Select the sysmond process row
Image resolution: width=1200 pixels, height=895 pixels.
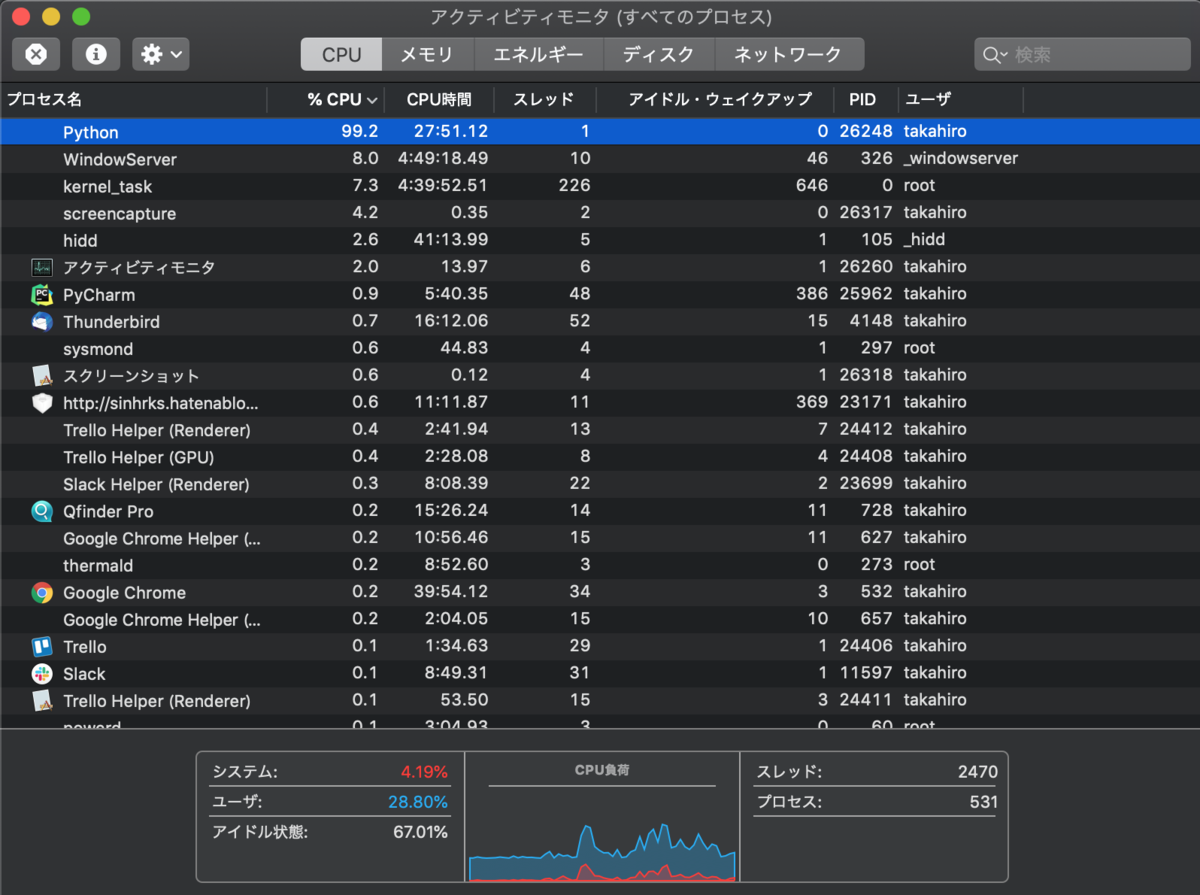click(600, 348)
